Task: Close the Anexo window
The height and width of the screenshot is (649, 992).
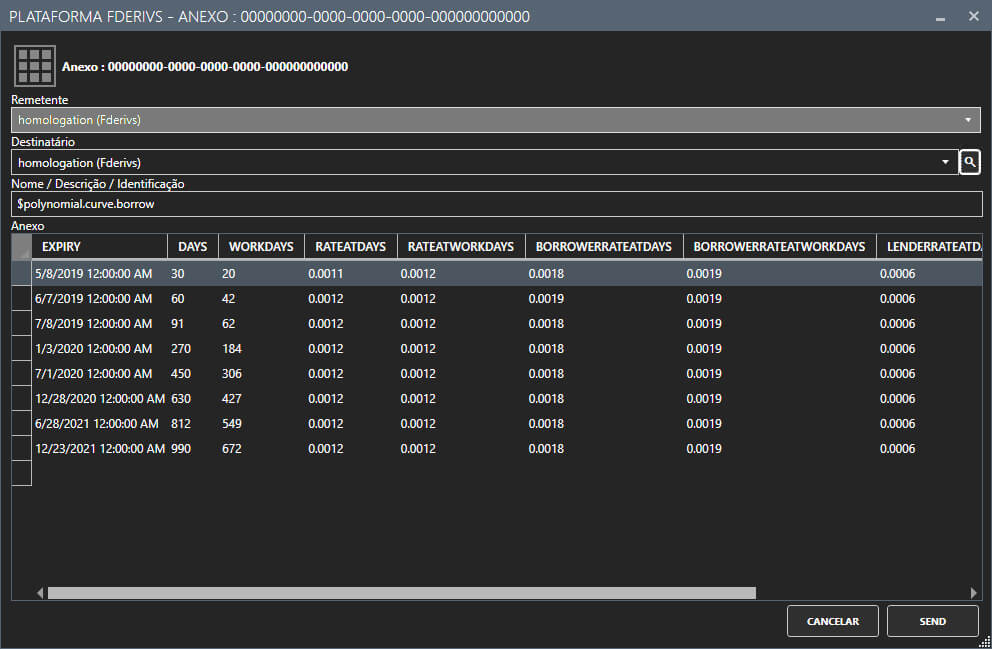Action: click(x=973, y=17)
